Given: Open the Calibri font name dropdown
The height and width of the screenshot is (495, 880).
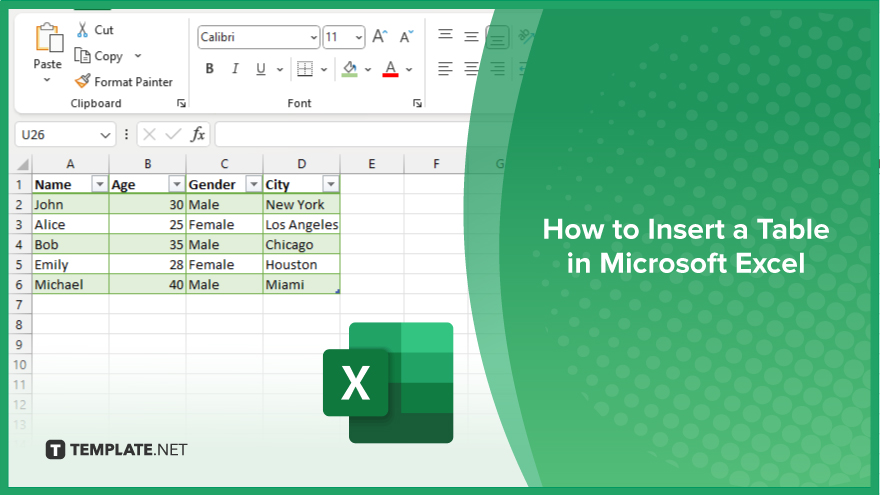Looking at the screenshot, I should pyautogui.click(x=313, y=38).
